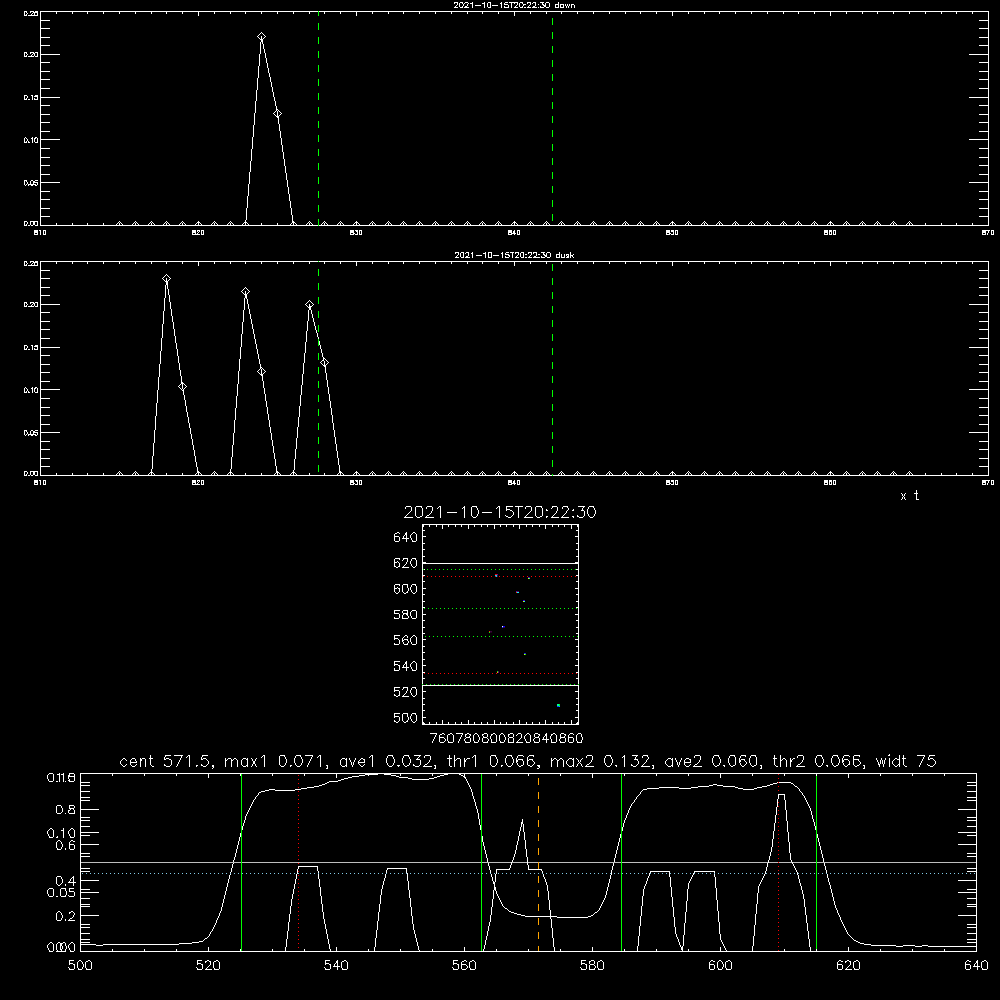Click the 540 label on bottom plot x-axis
The width and height of the screenshot is (1000, 1000).
pyautogui.click(x=336, y=966)
